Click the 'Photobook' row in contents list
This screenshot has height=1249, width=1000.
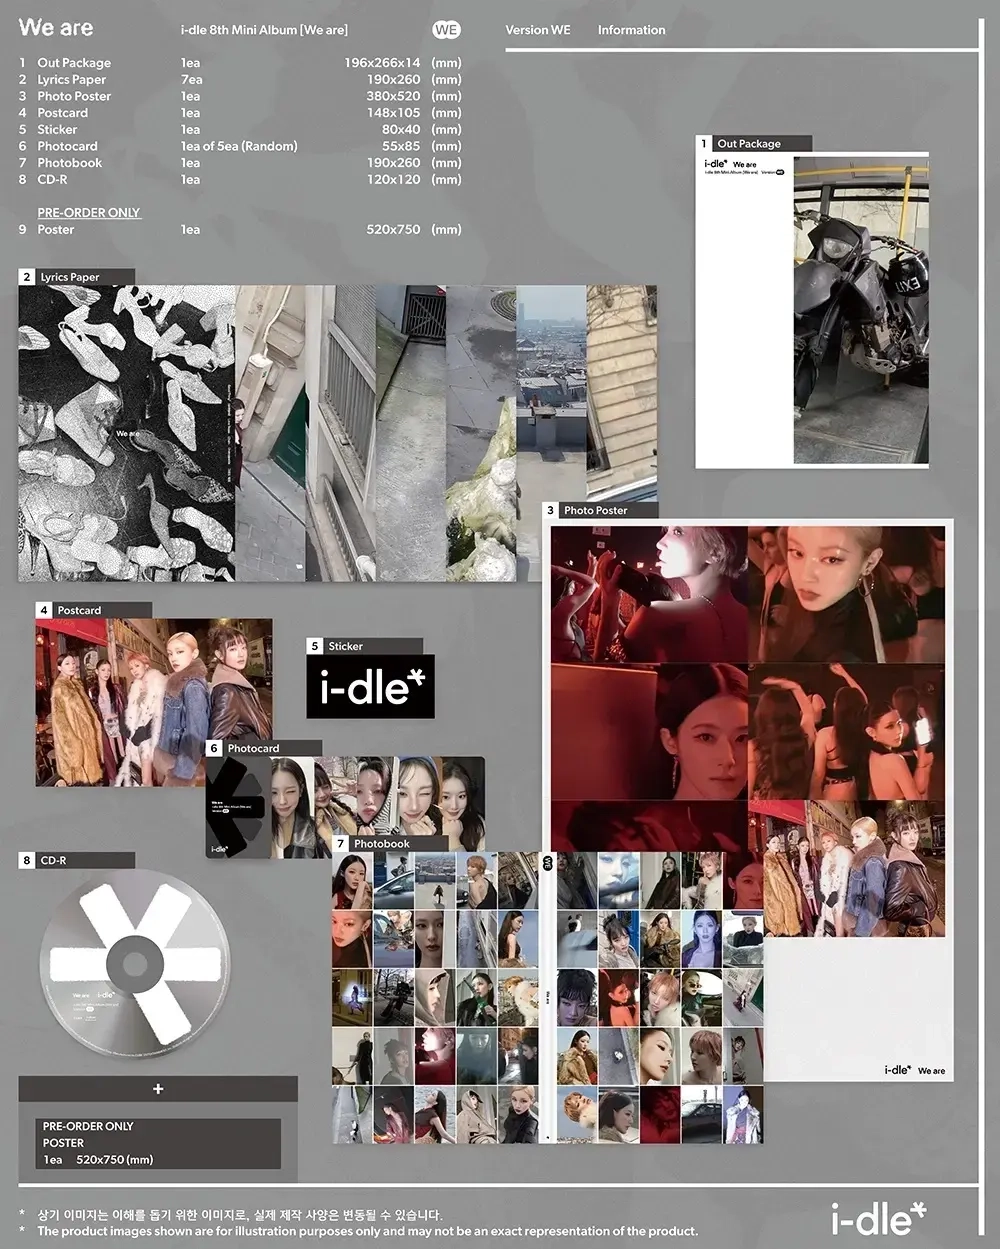point(240,162)
